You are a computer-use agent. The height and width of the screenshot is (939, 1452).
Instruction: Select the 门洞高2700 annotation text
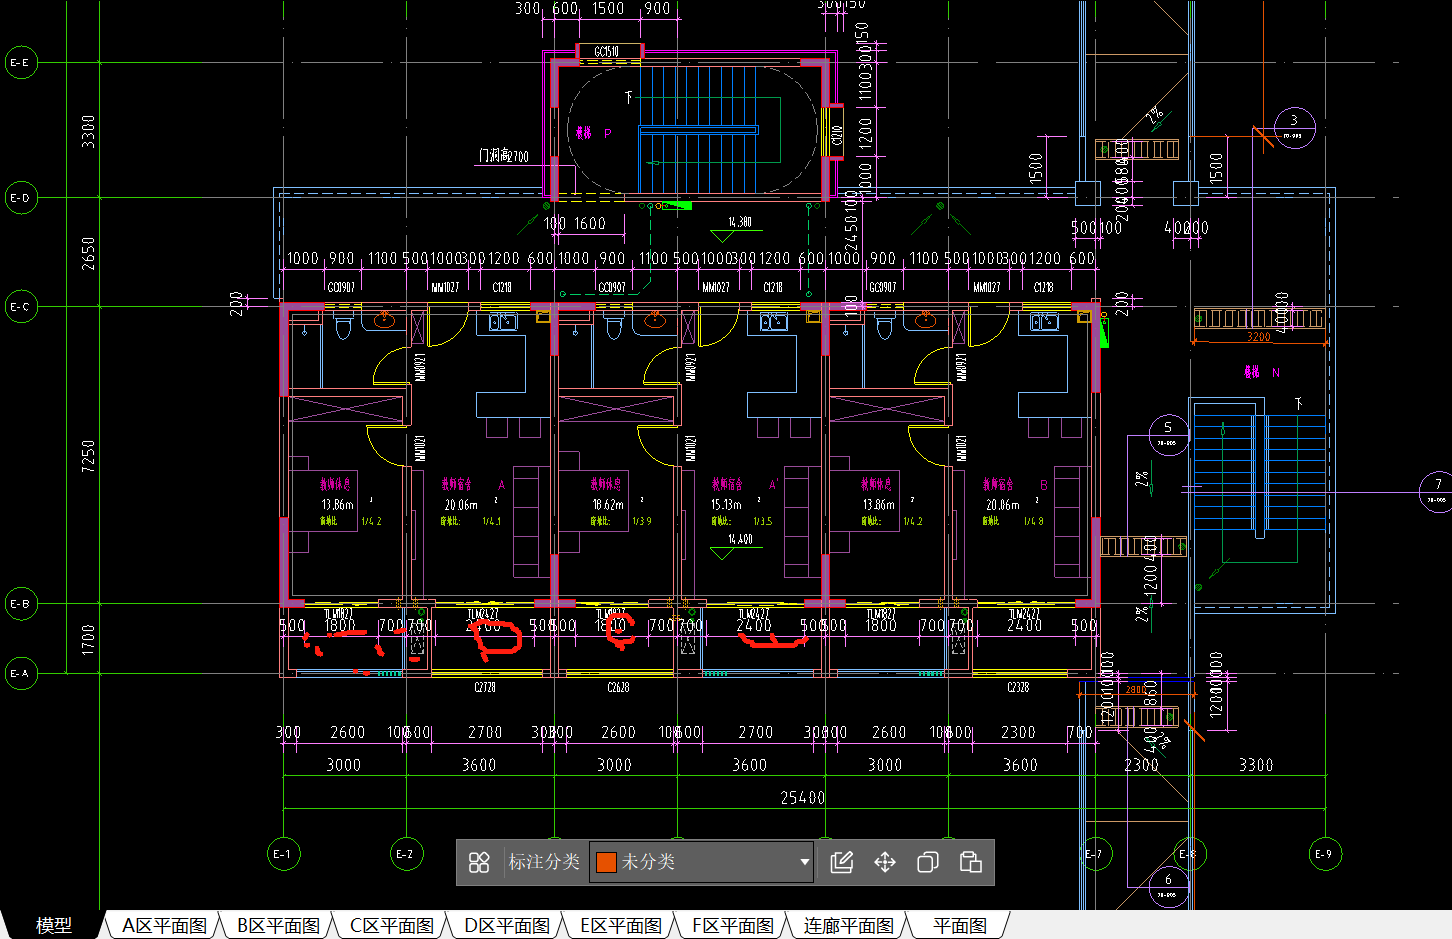point(503,156)
